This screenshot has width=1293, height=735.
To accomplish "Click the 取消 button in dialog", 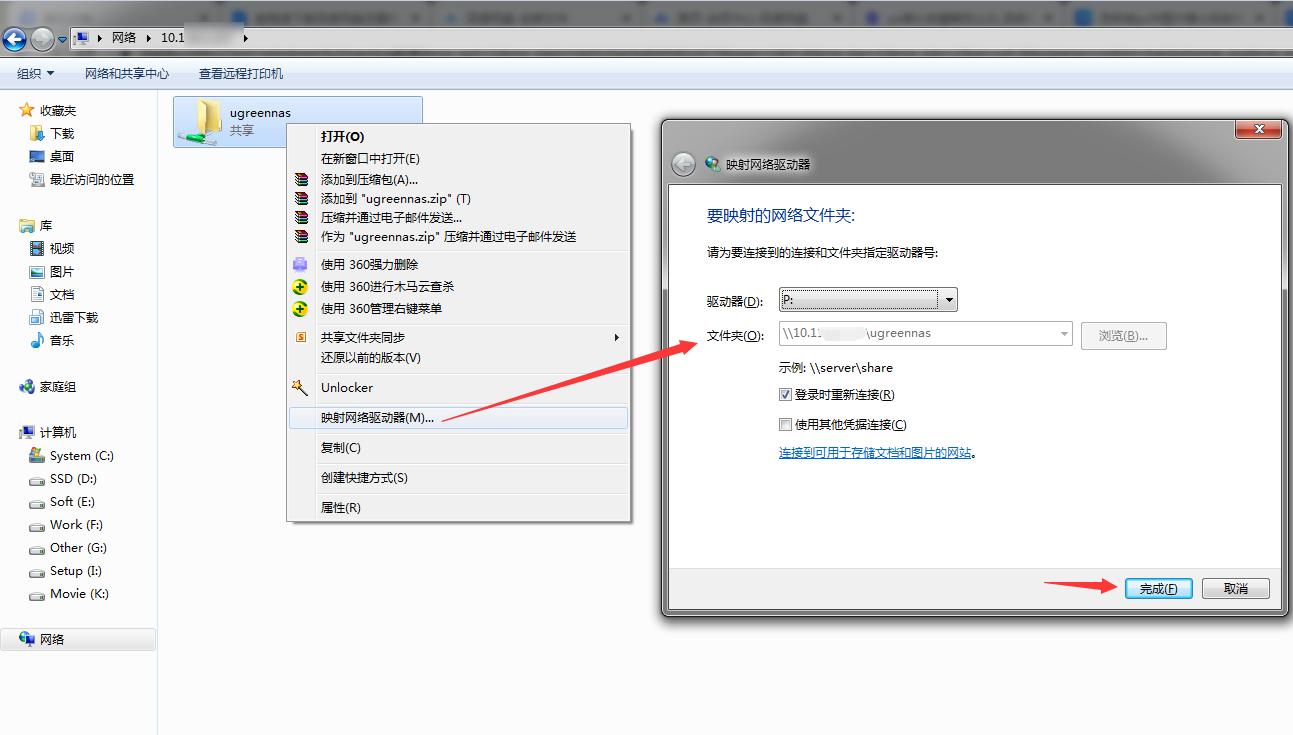I will click(1236, 588).
